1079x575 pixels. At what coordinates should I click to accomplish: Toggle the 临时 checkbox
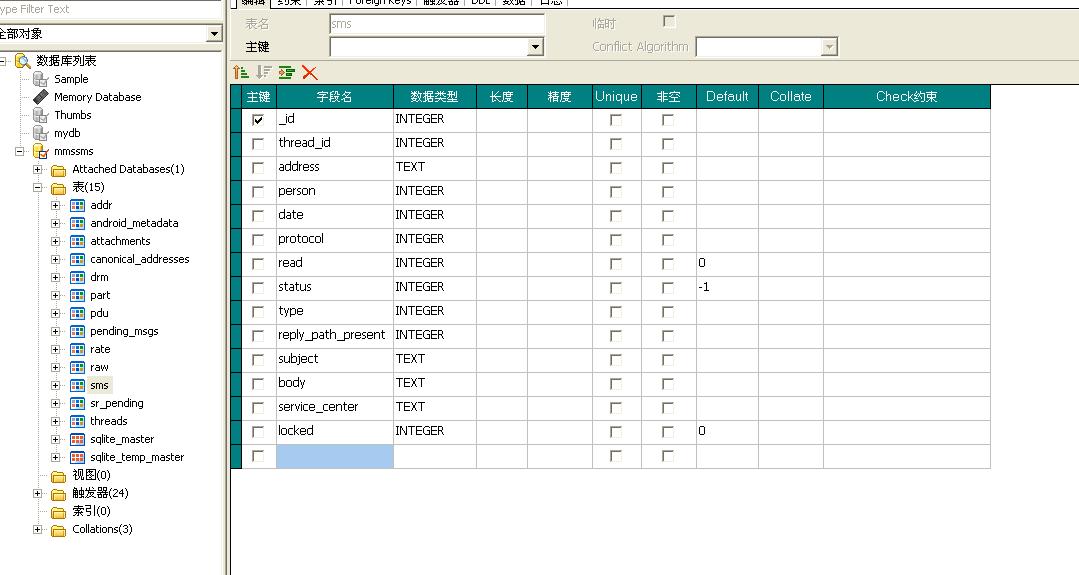(669, 21)
